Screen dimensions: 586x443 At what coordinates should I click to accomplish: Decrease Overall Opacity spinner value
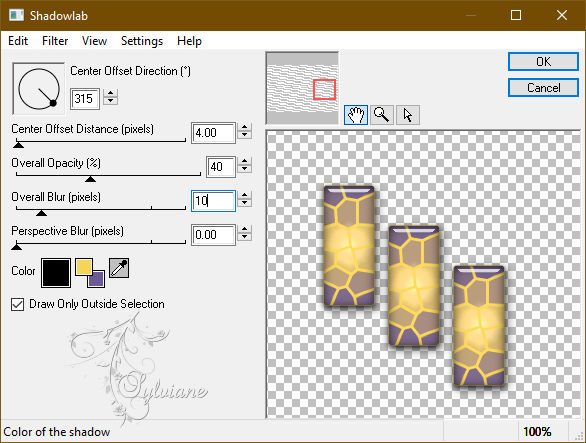(x=244, y=169)
